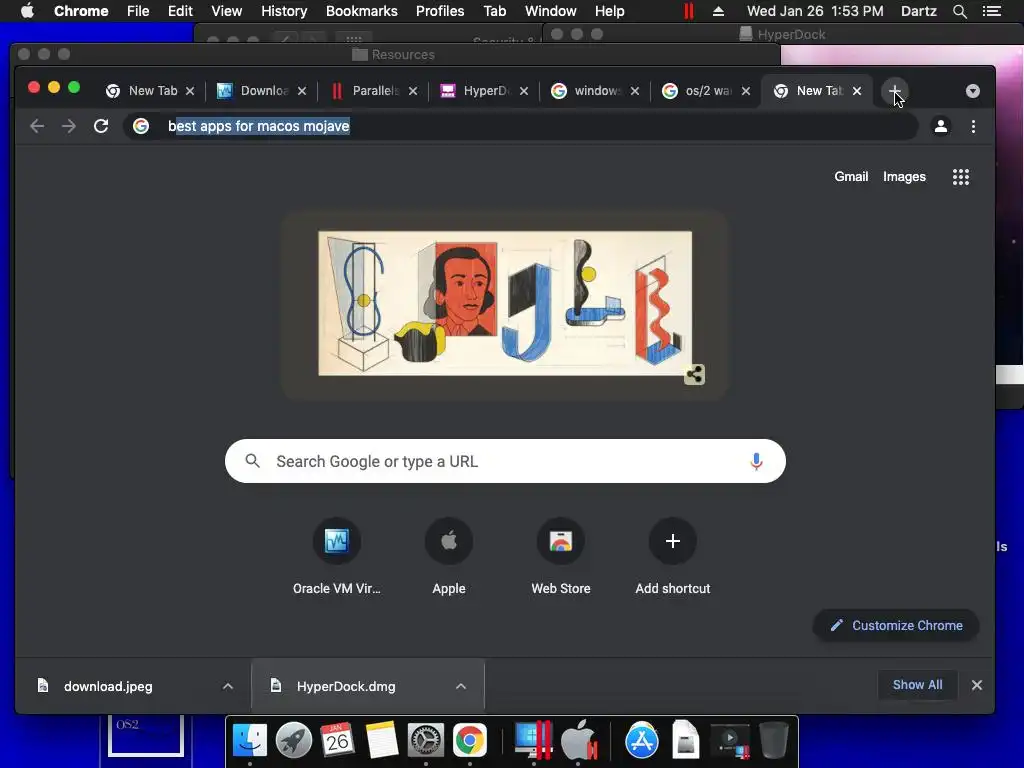Open App Store from the Dock
Viewport: 1024px width, 768px height.
pyautogui.click(x=642, y=741)
